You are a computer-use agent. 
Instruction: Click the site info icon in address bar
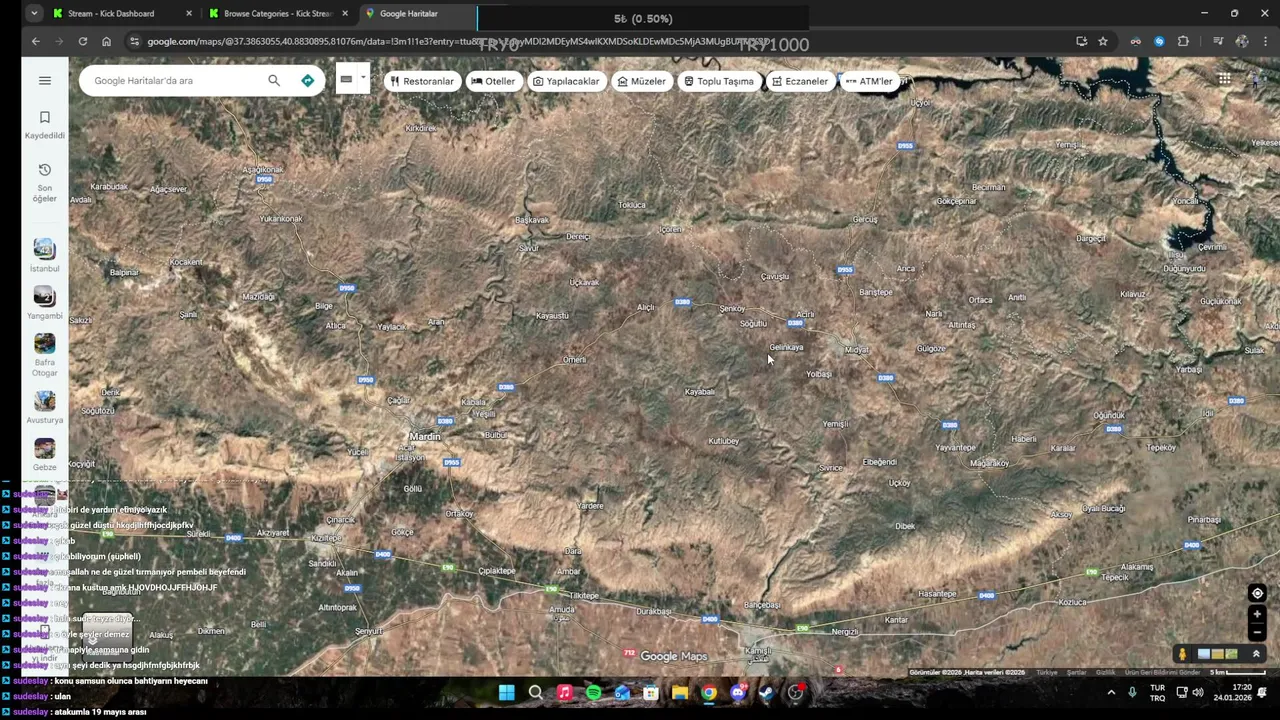[134, 41]
